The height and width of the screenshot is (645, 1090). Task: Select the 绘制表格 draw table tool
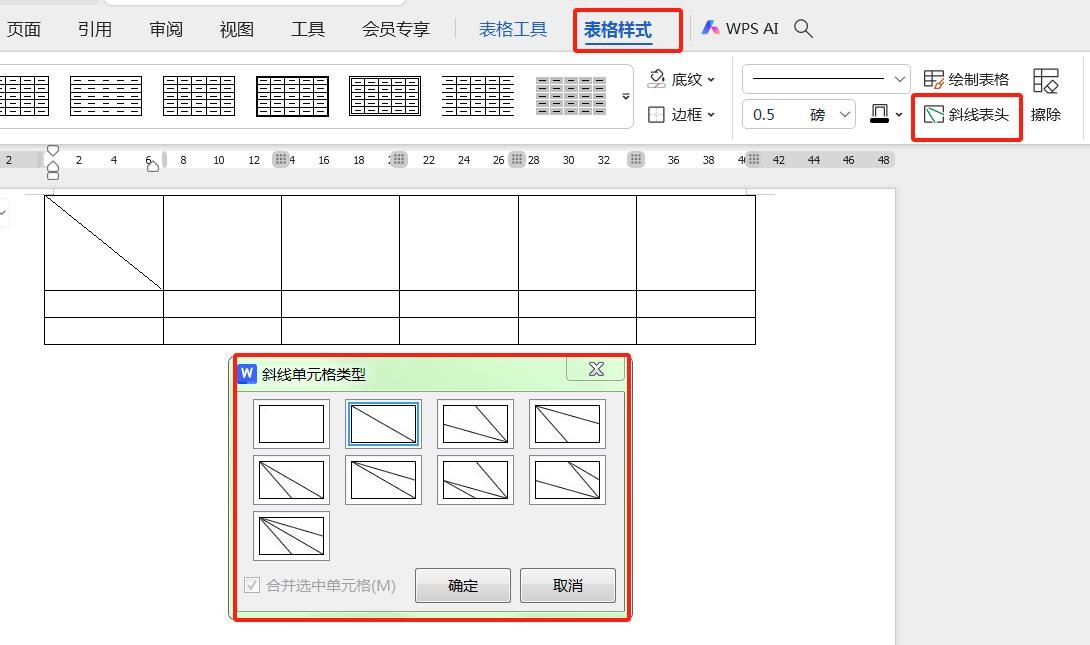click(966, 79)
